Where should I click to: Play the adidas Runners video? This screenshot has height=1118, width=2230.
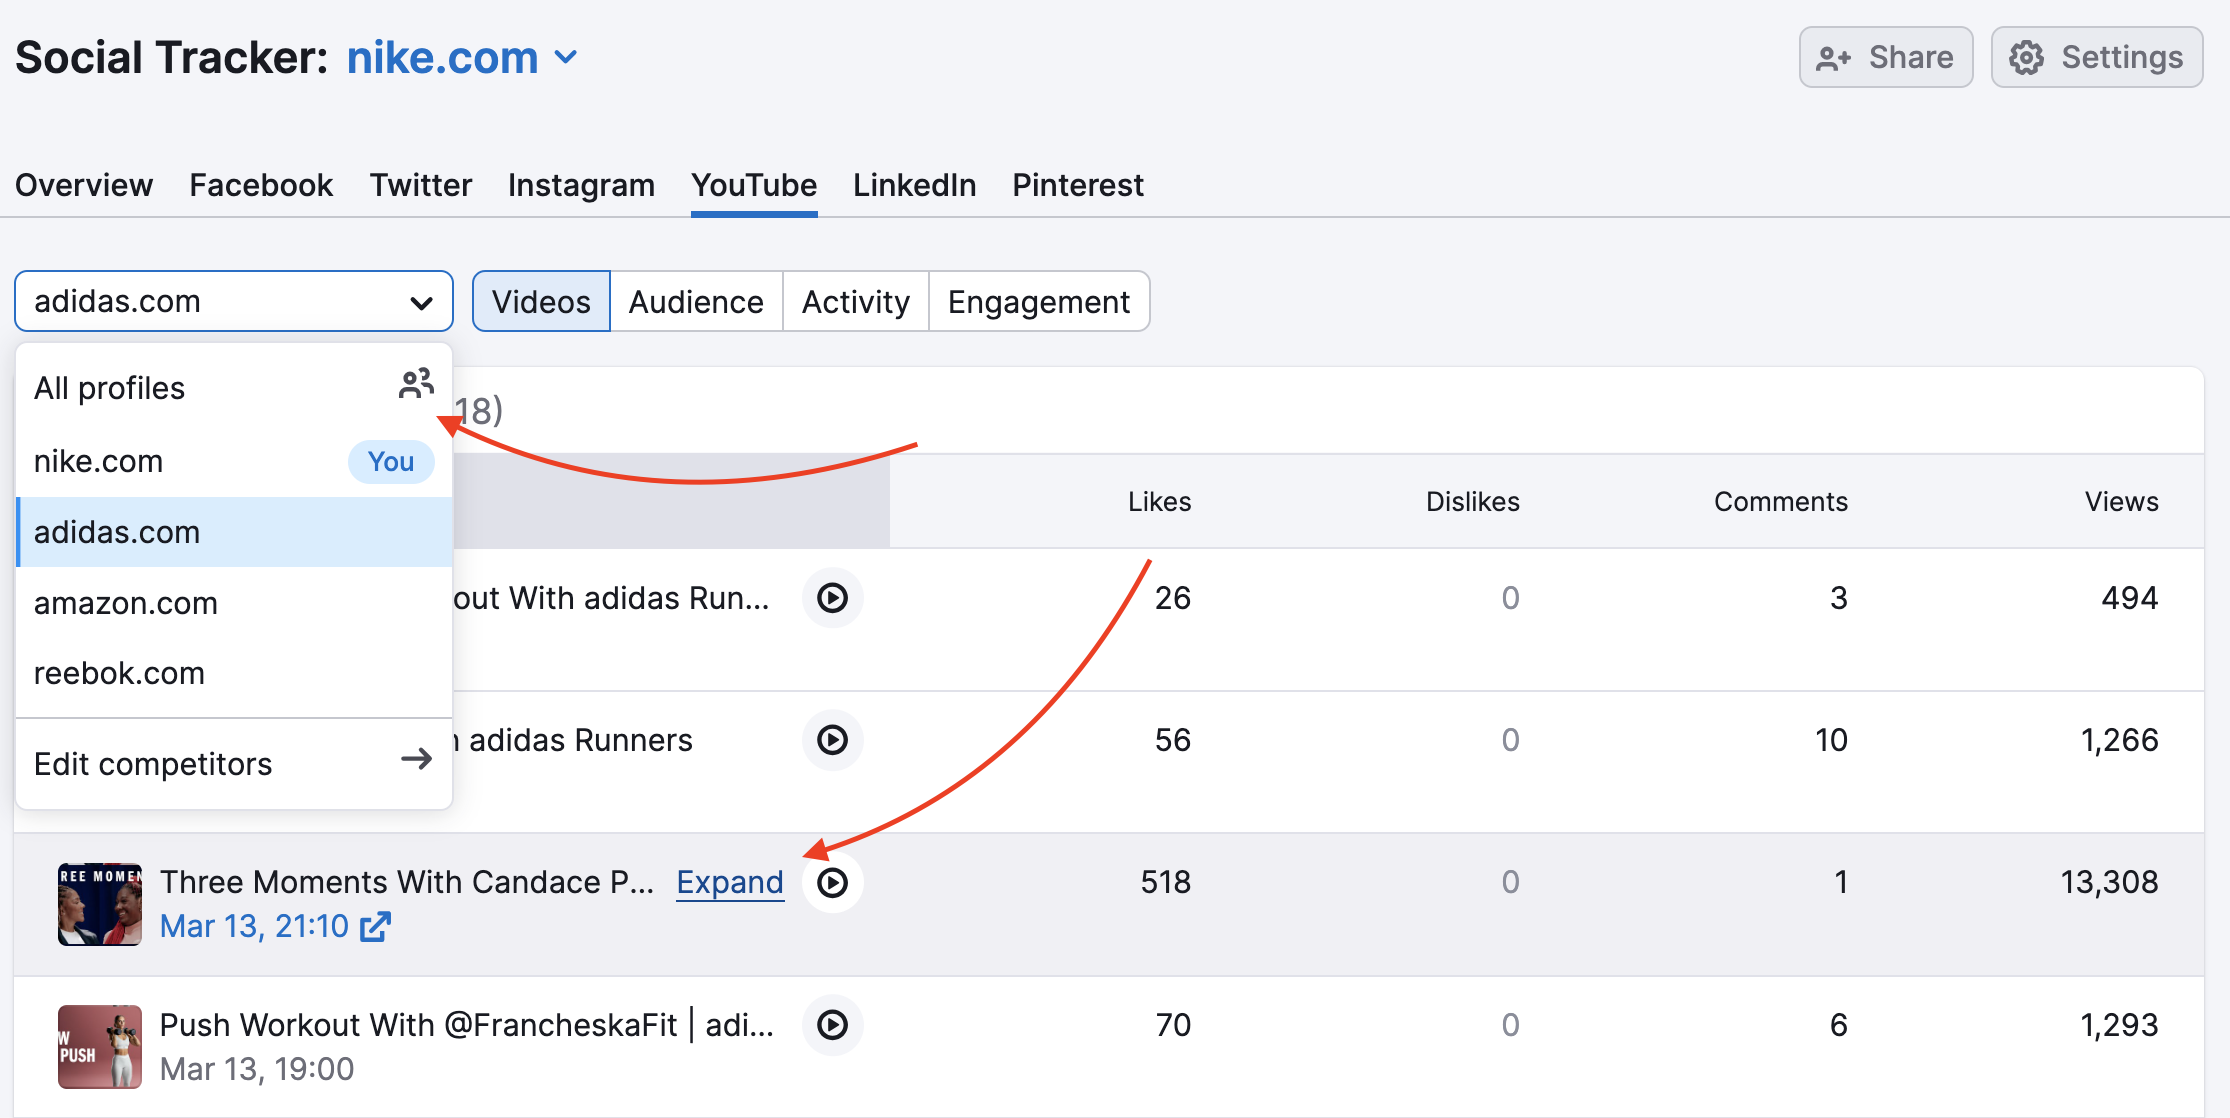coord(832,740)
